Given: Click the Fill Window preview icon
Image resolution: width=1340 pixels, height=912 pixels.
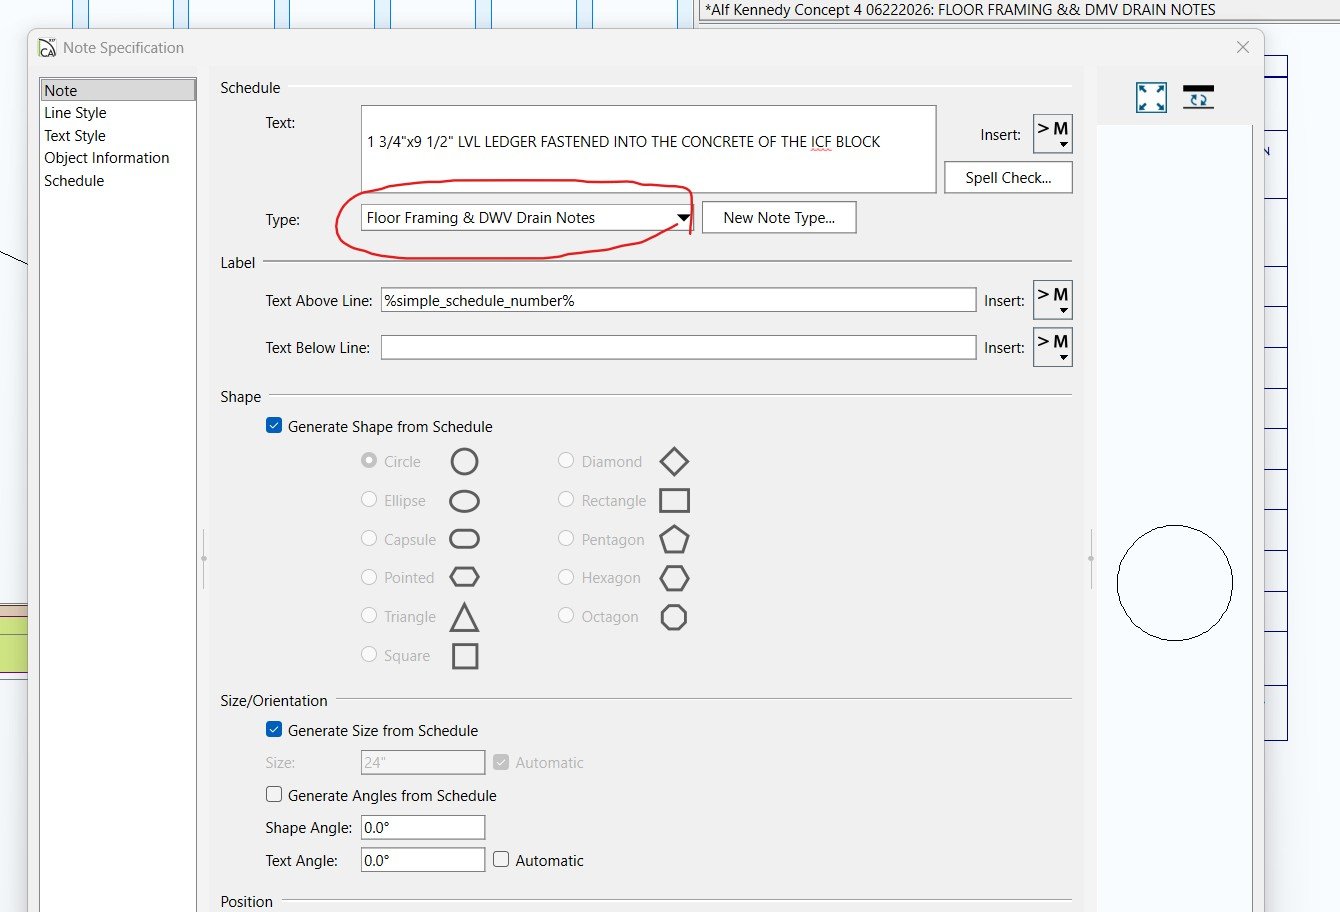Looking at the screenshot, I should 1151,97.
